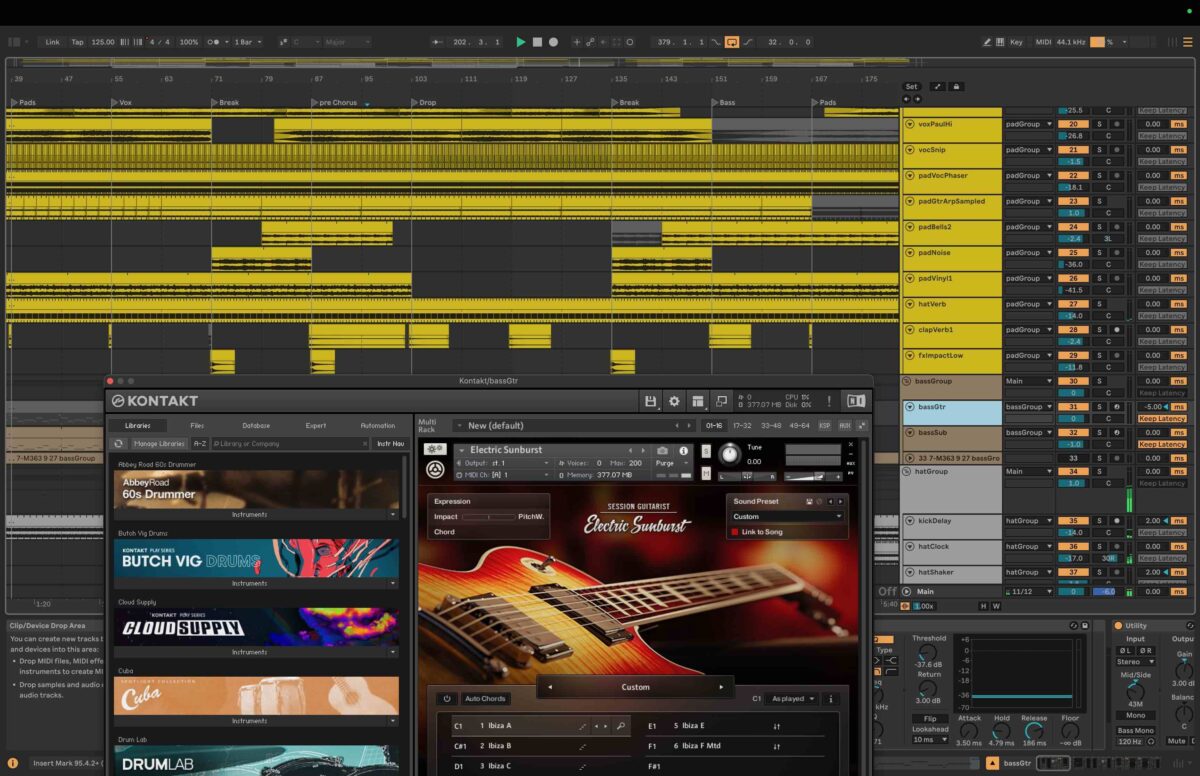Screen dimensions: 1200x776
Task: Open hatVerb track padGroup routing dropdown
Action: click(1029, 304)
